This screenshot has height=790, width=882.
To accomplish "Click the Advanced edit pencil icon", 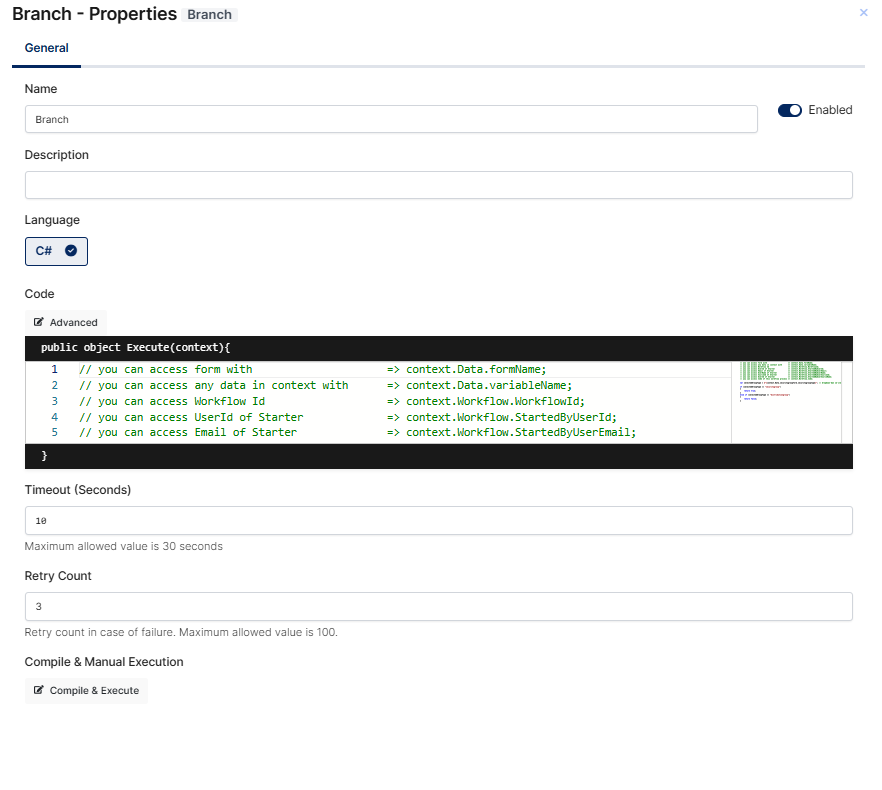I will [x=38, y=322].
